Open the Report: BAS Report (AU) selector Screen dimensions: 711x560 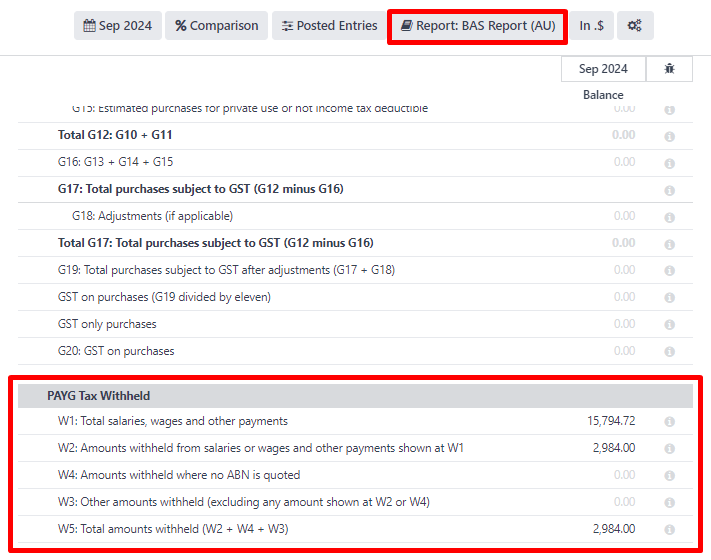[477, 26]
